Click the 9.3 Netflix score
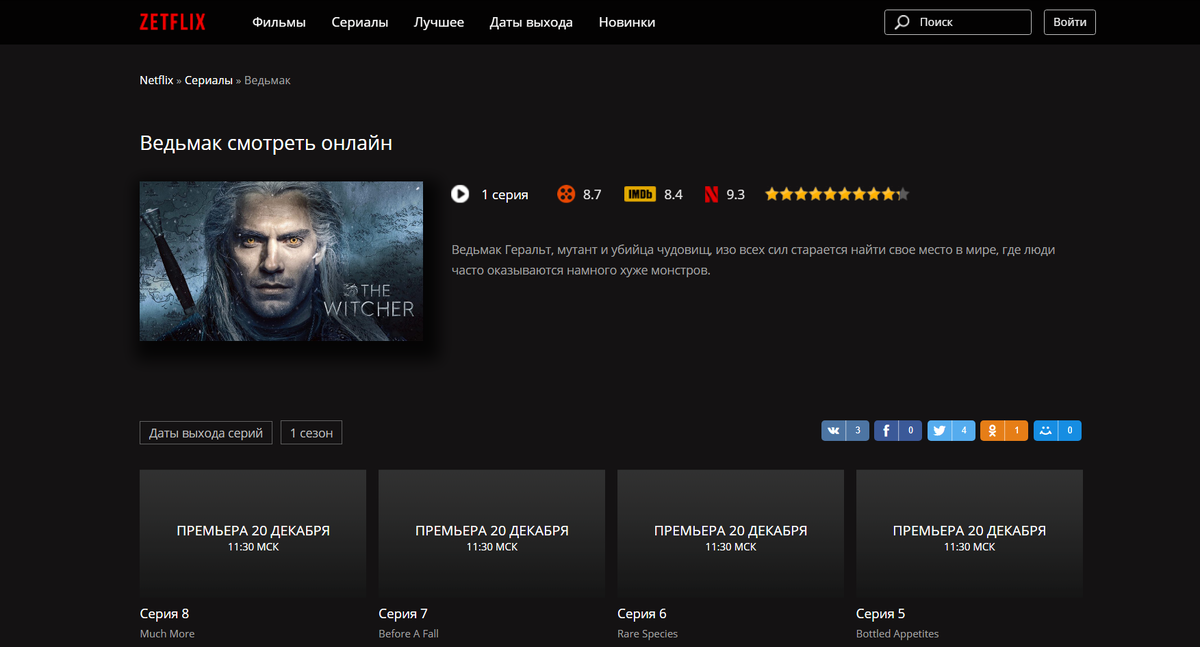 736,195
